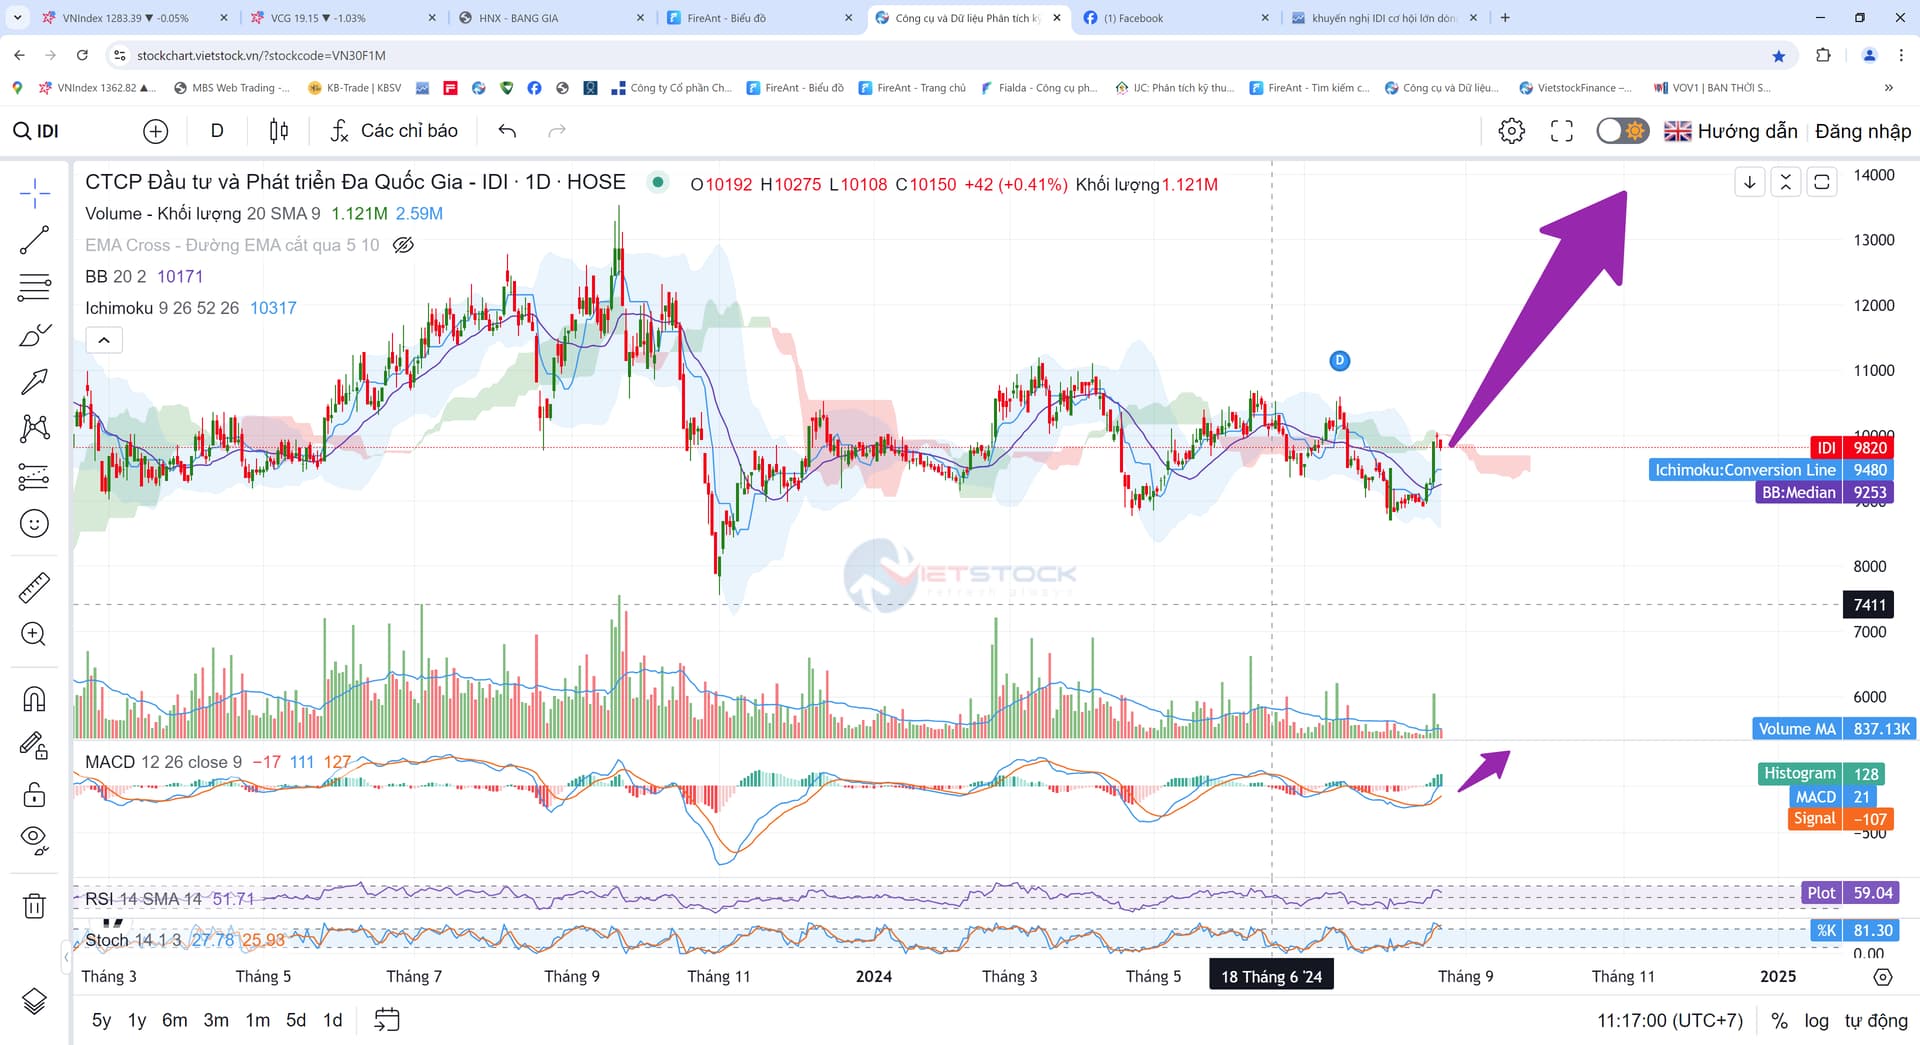This screenshot has height=1045, width=1920.
Task: Select the trend line drawing tool
Action: click(34, 240)
